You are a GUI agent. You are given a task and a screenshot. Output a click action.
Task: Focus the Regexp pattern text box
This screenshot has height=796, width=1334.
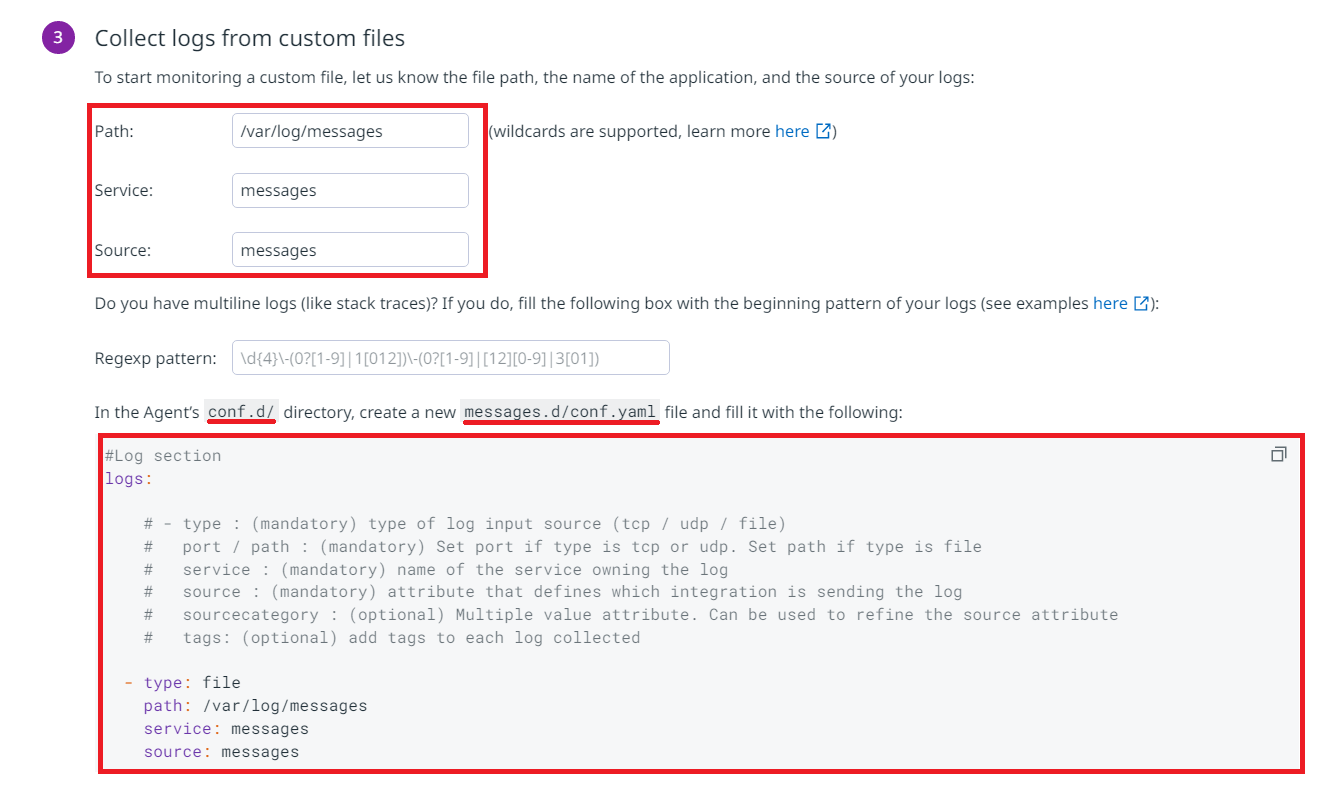[450, 358]
